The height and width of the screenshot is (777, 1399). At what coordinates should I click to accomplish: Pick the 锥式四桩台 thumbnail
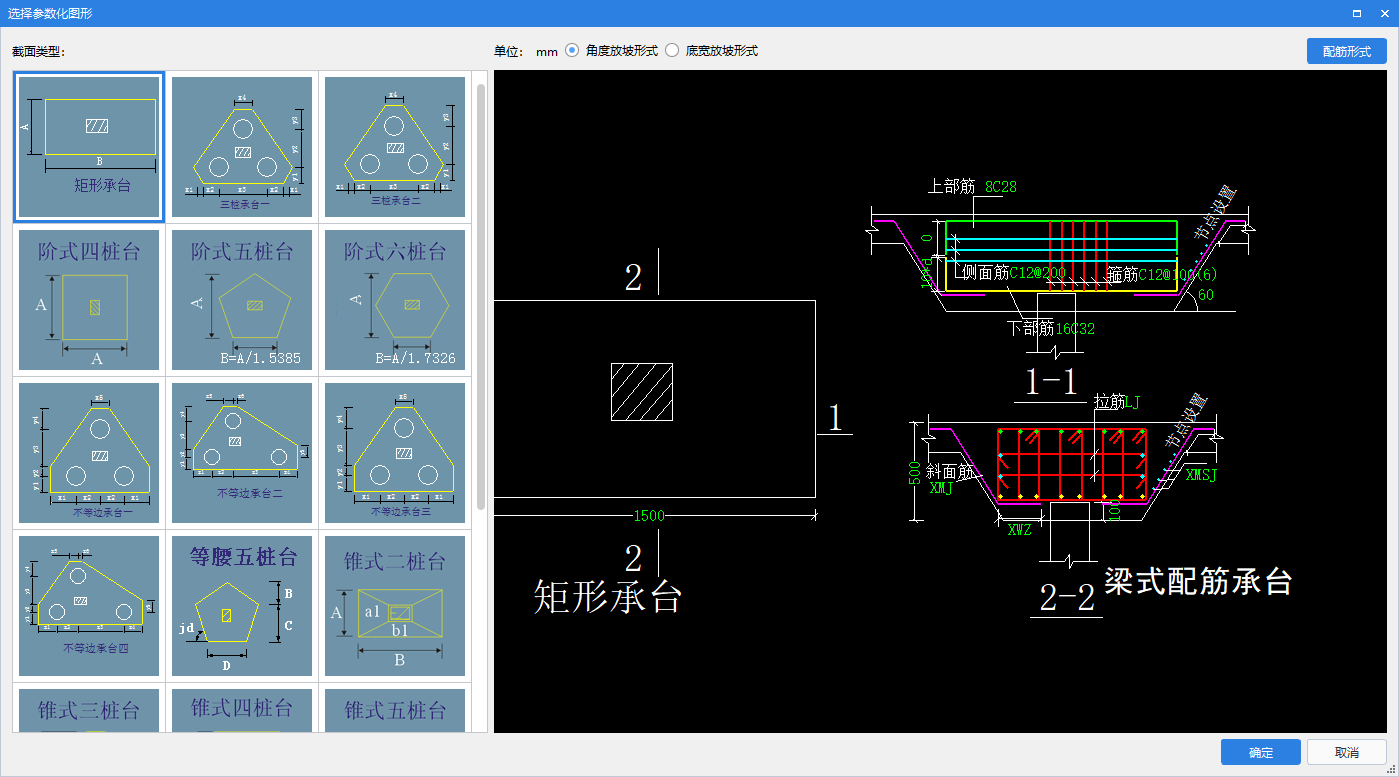click(x=242, y=710)
